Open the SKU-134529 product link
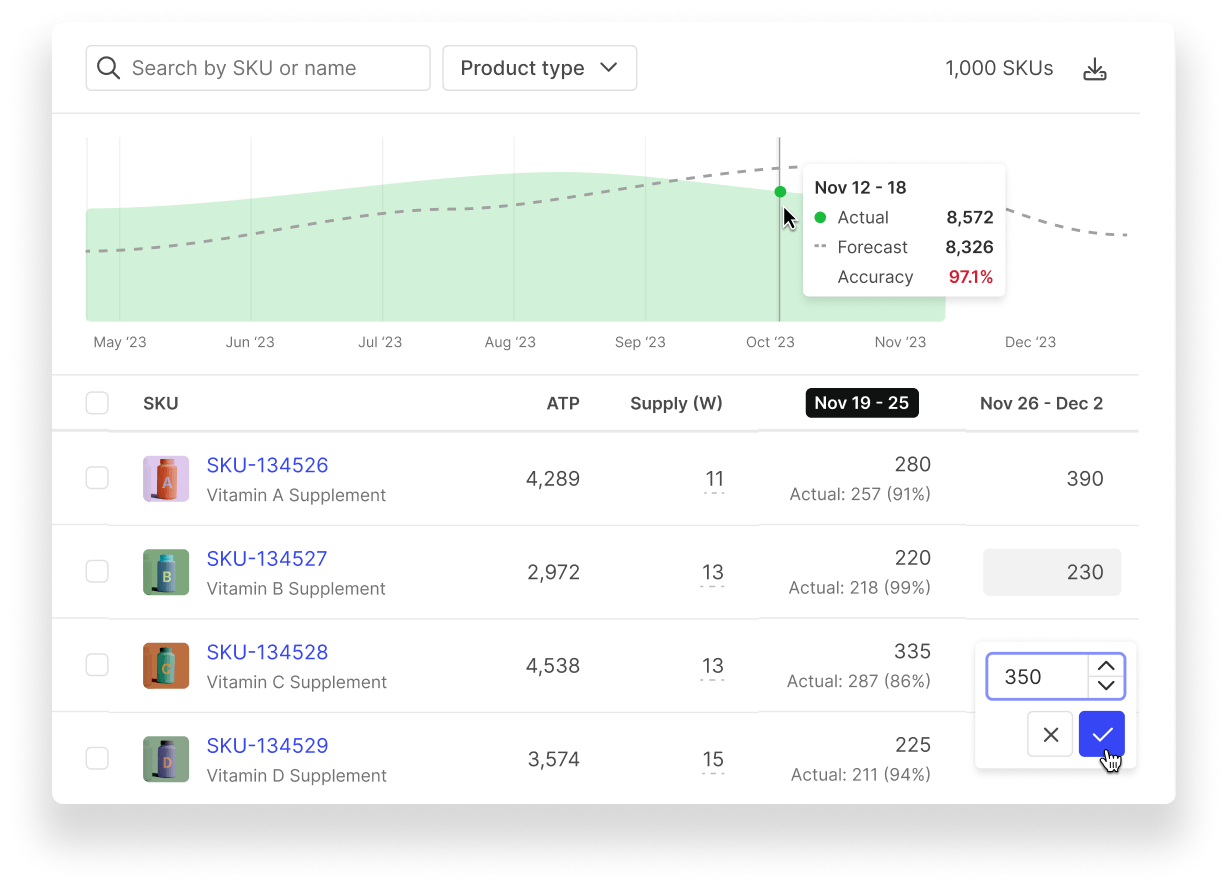 [x=267, y=745]
